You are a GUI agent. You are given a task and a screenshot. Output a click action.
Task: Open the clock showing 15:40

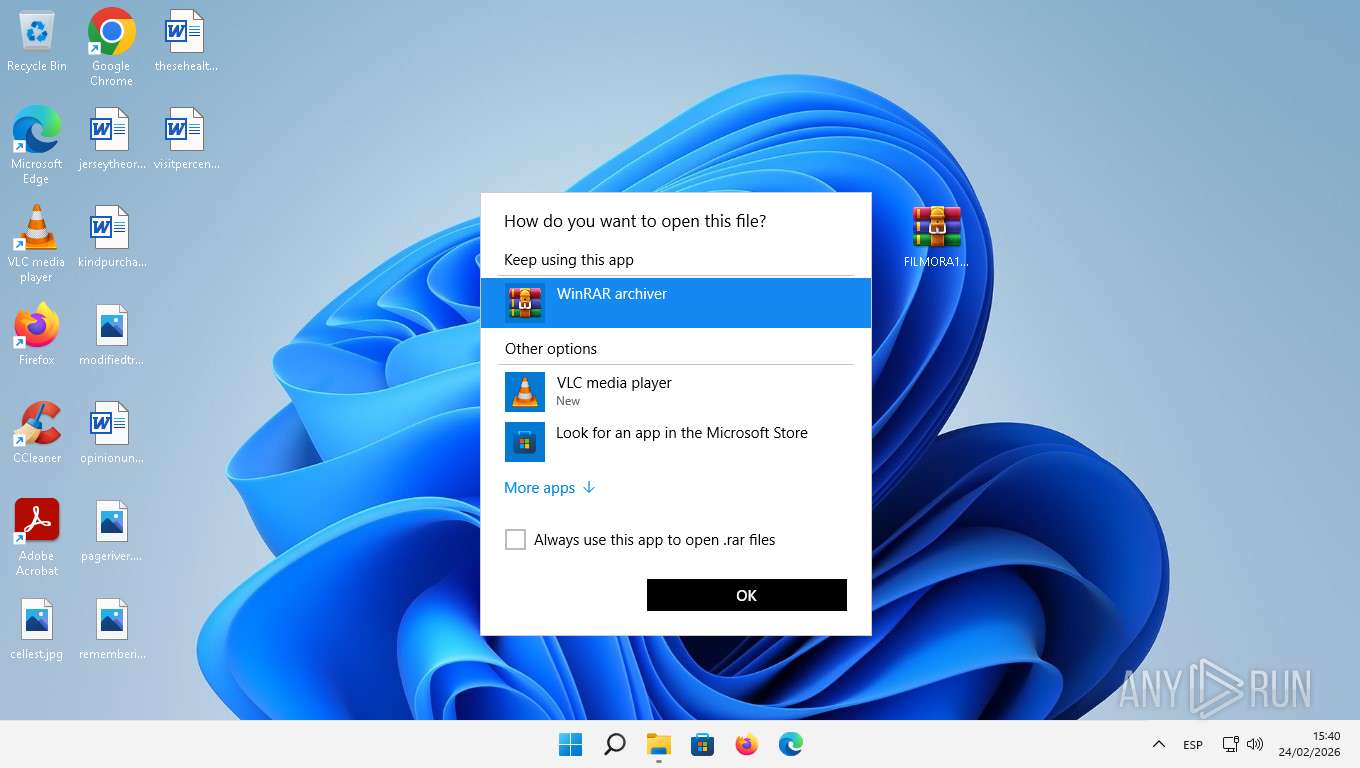pos(1312,744)
